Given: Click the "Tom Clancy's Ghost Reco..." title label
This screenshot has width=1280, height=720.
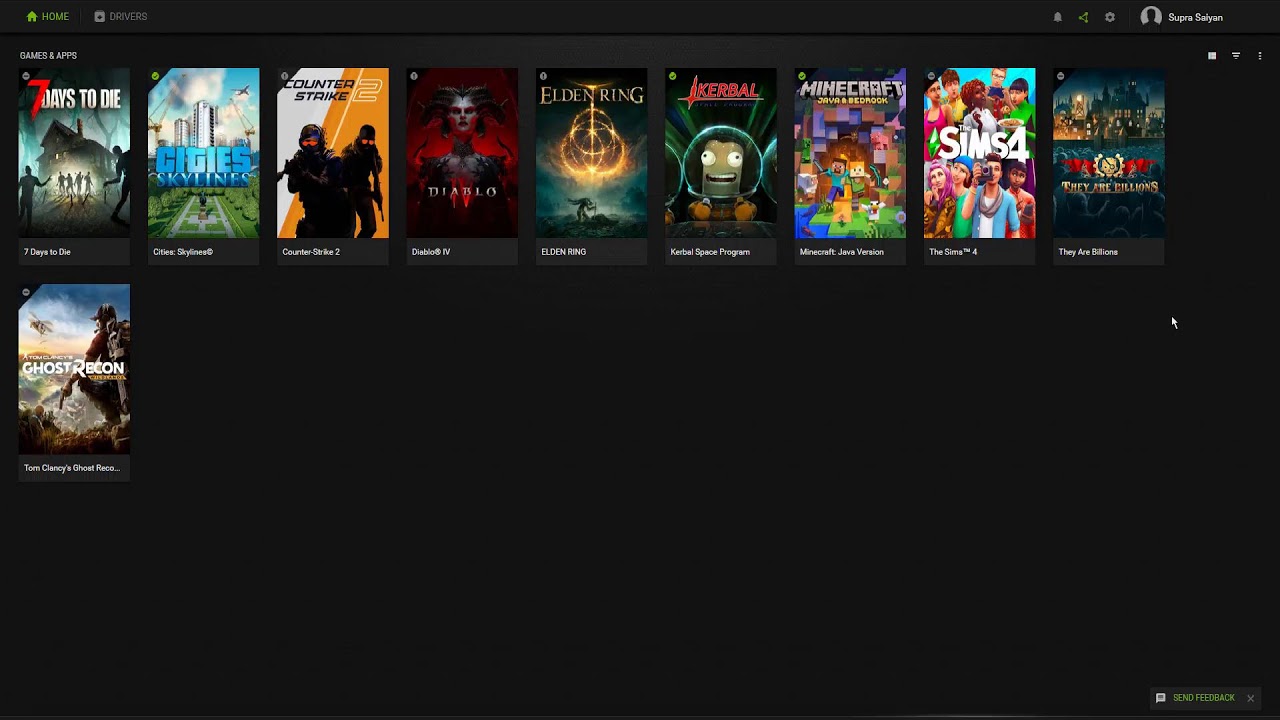Looking at the screenshot, I should (72, 468).
